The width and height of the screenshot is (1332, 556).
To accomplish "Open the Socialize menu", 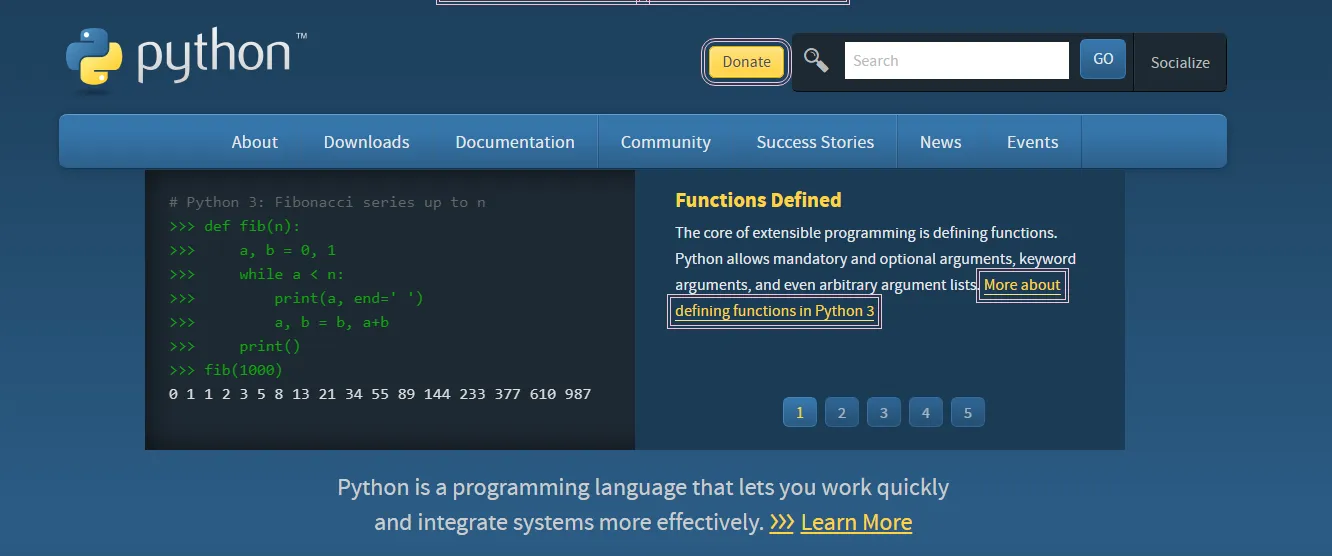I will [x=1180, y=62].
